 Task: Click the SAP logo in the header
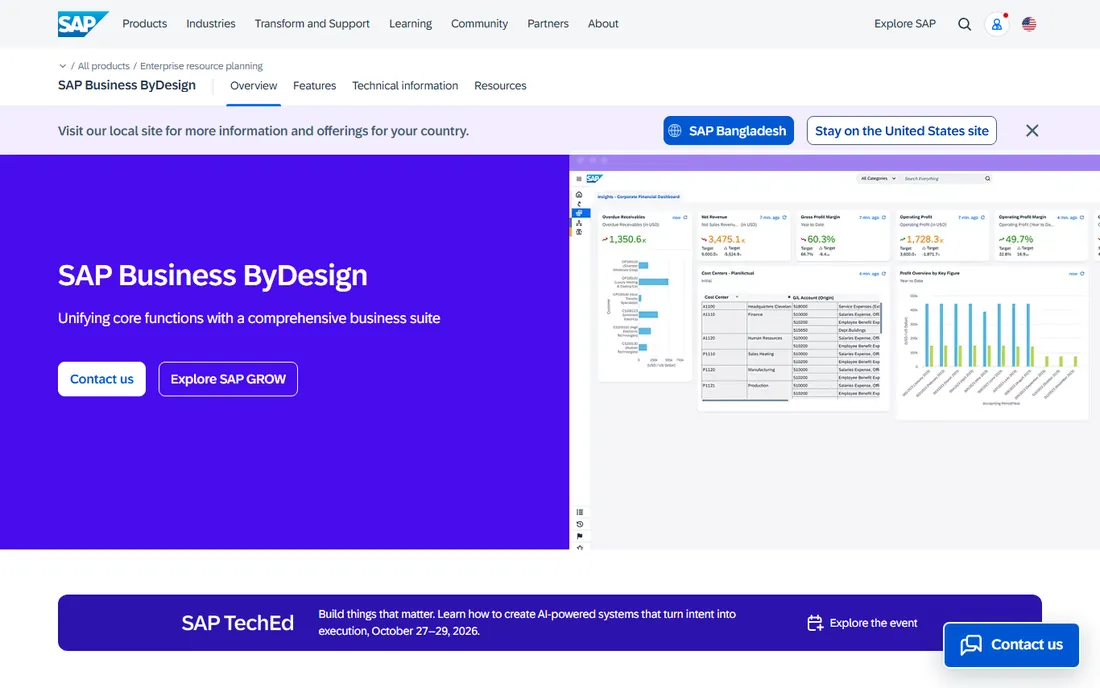(x=83, y=24)
